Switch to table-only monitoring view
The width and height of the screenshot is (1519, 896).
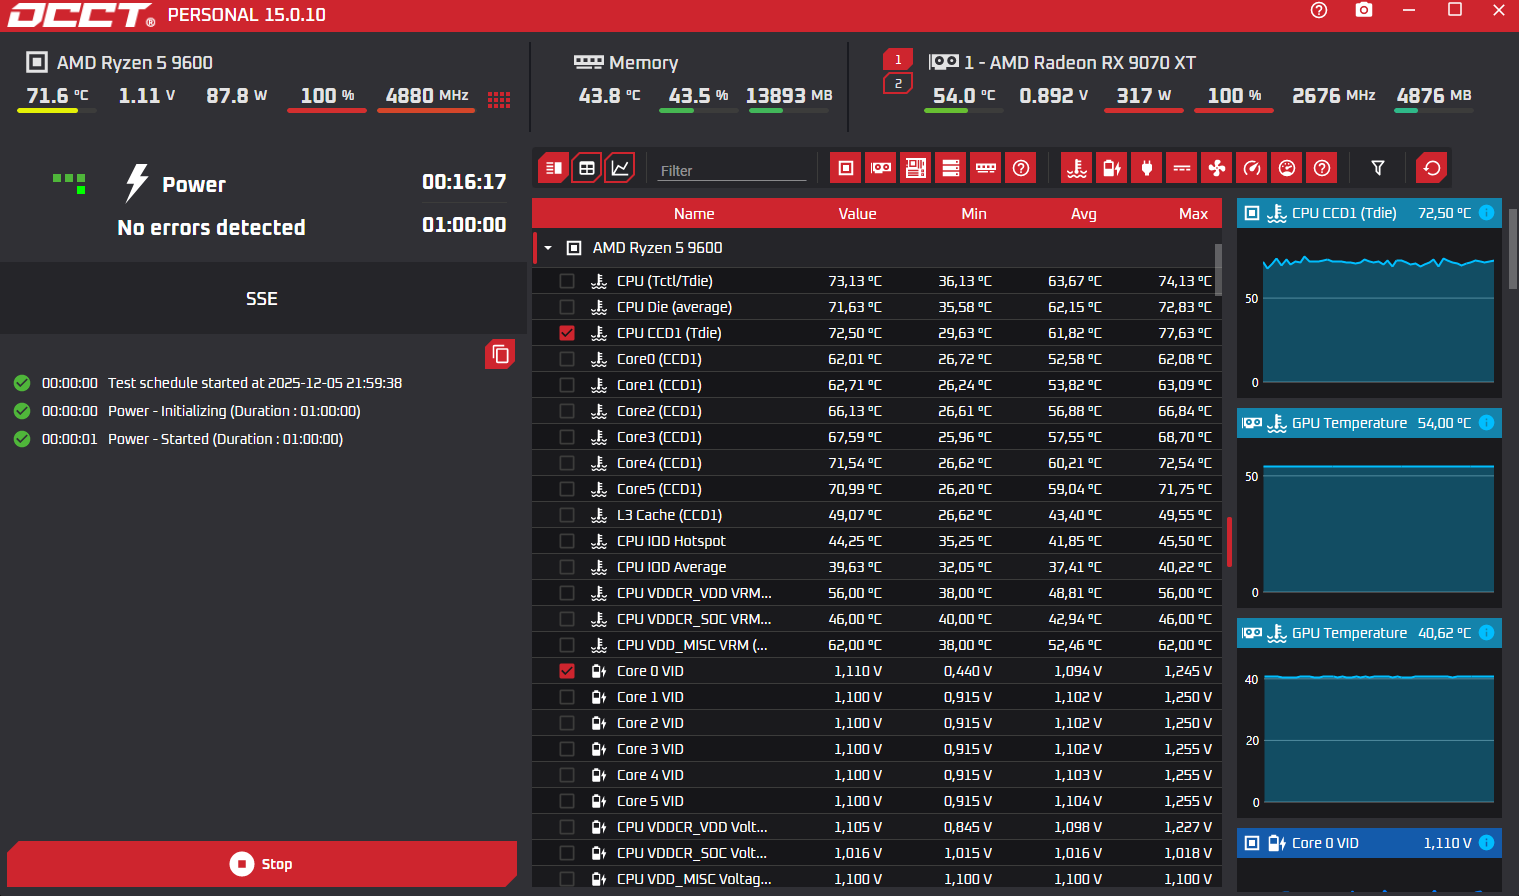587,168
